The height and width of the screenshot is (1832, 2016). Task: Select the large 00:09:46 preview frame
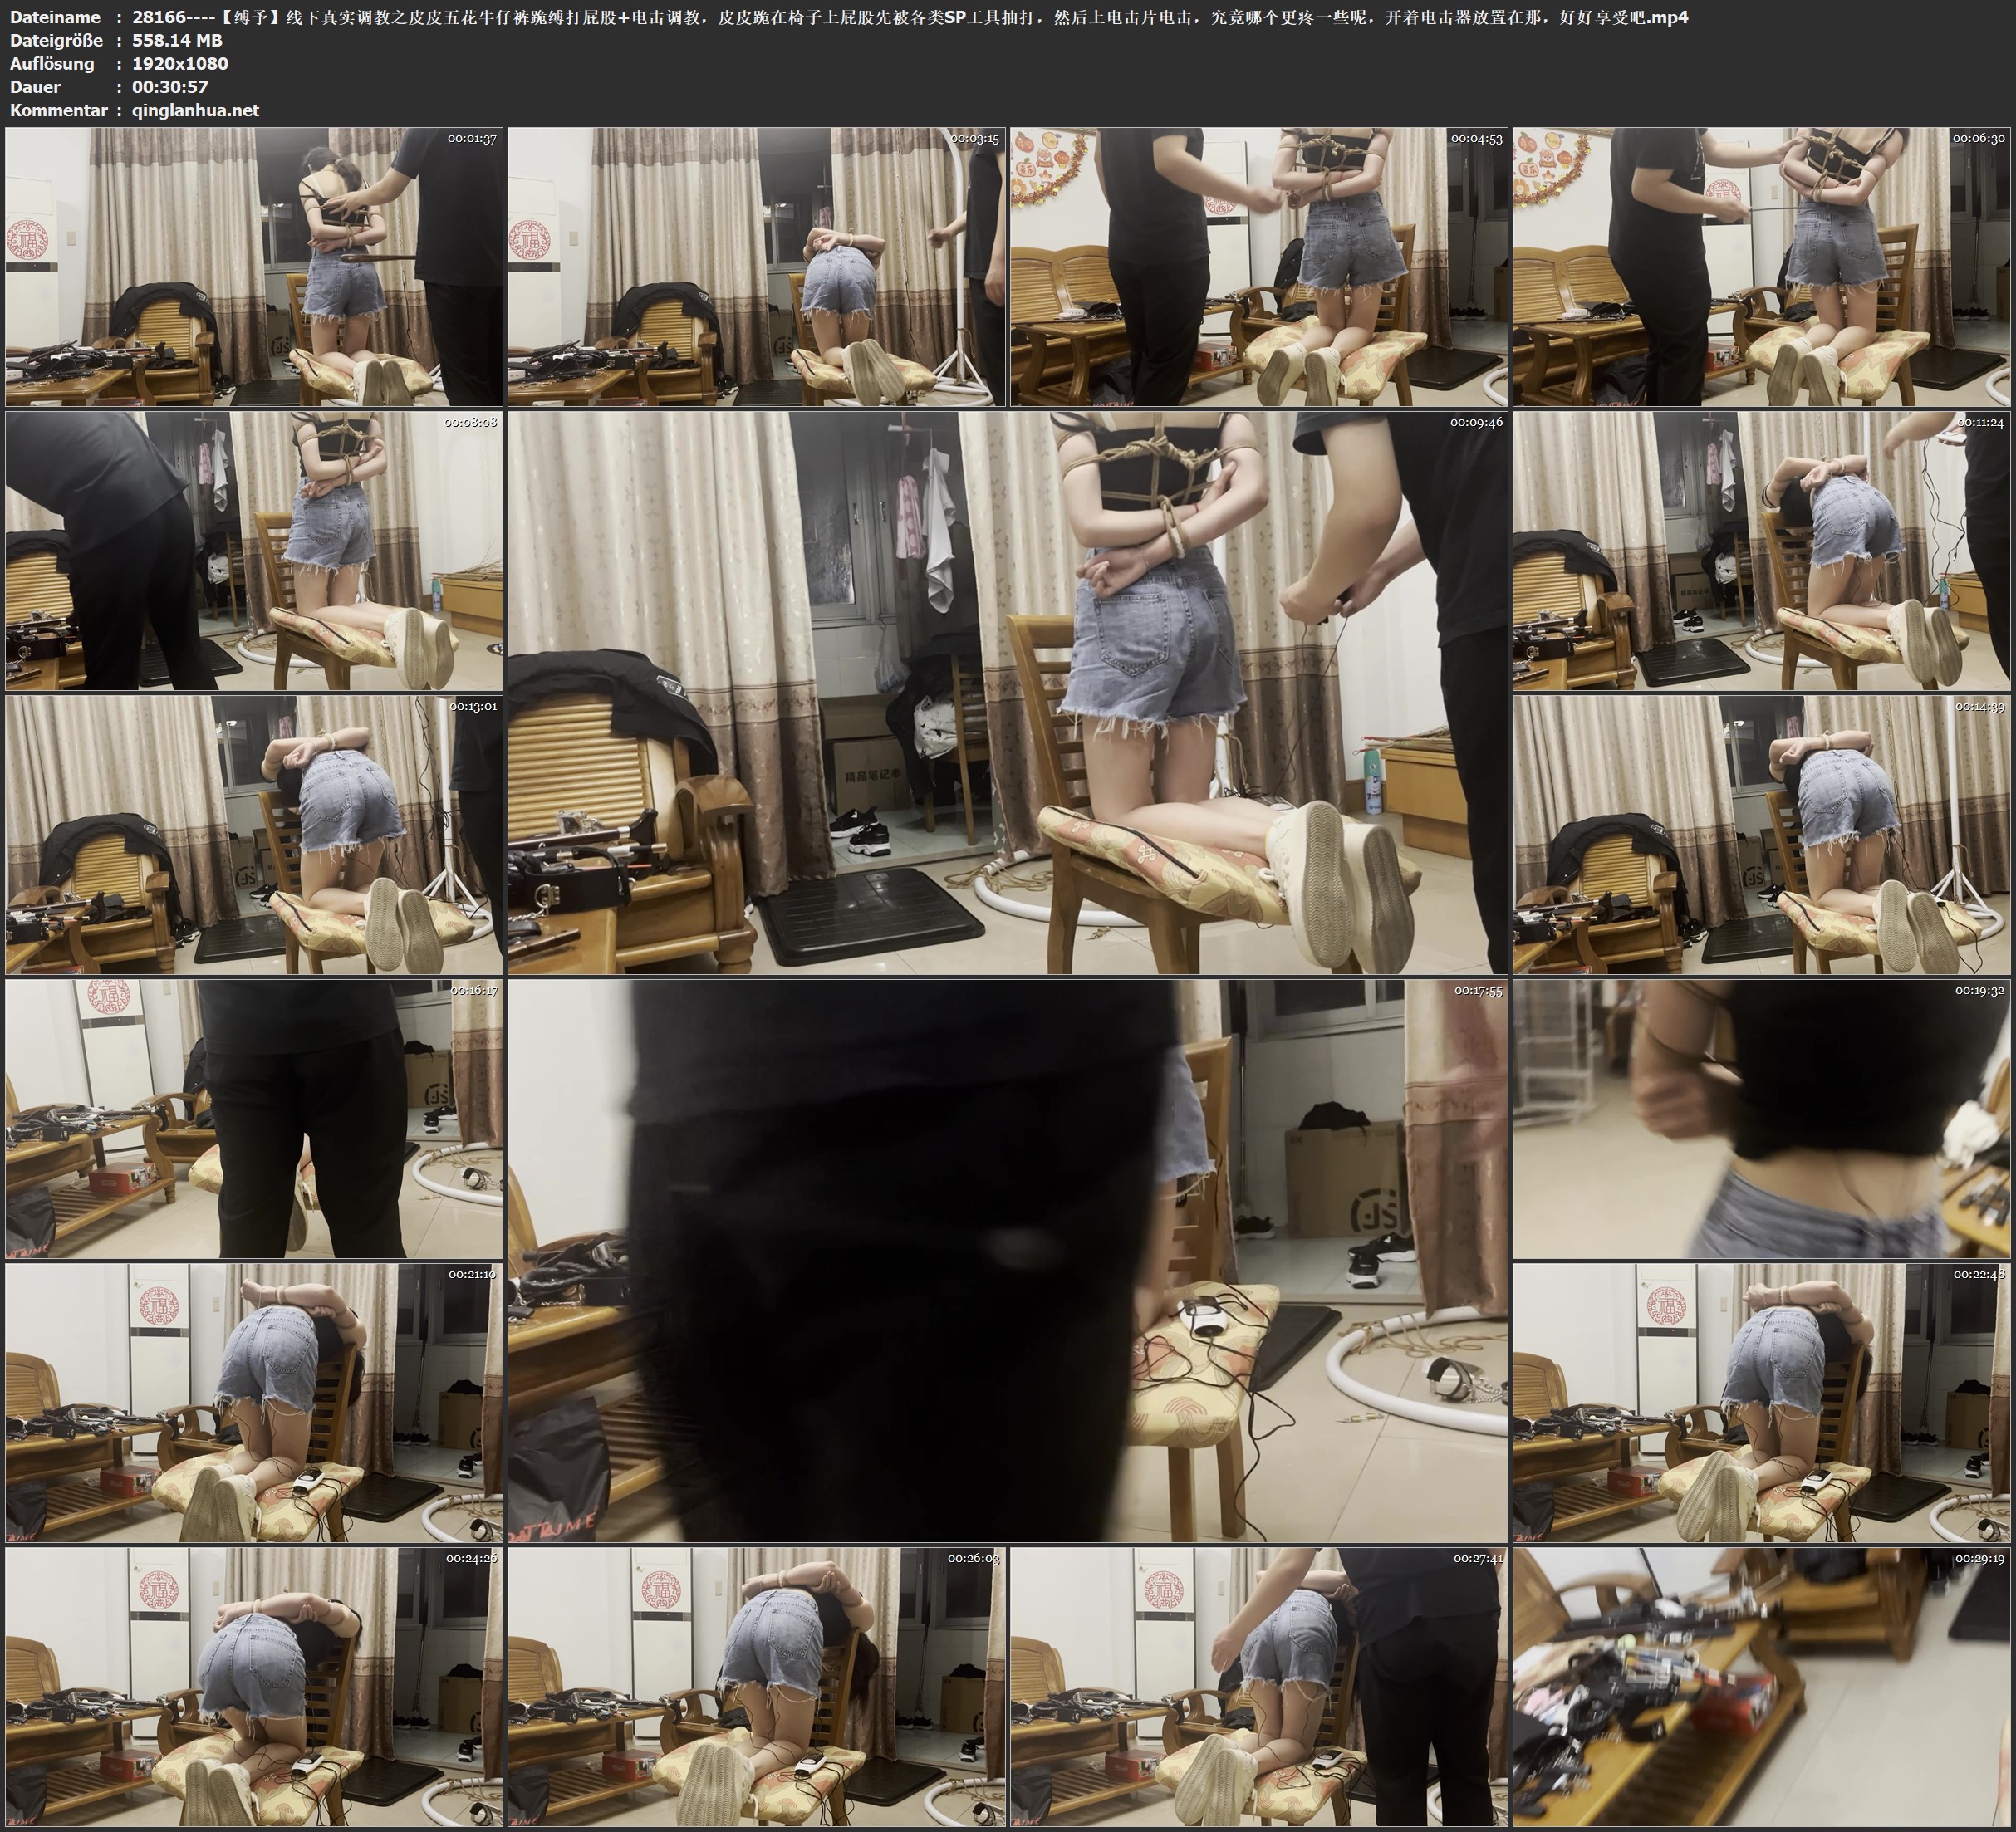pos(1007,693)
